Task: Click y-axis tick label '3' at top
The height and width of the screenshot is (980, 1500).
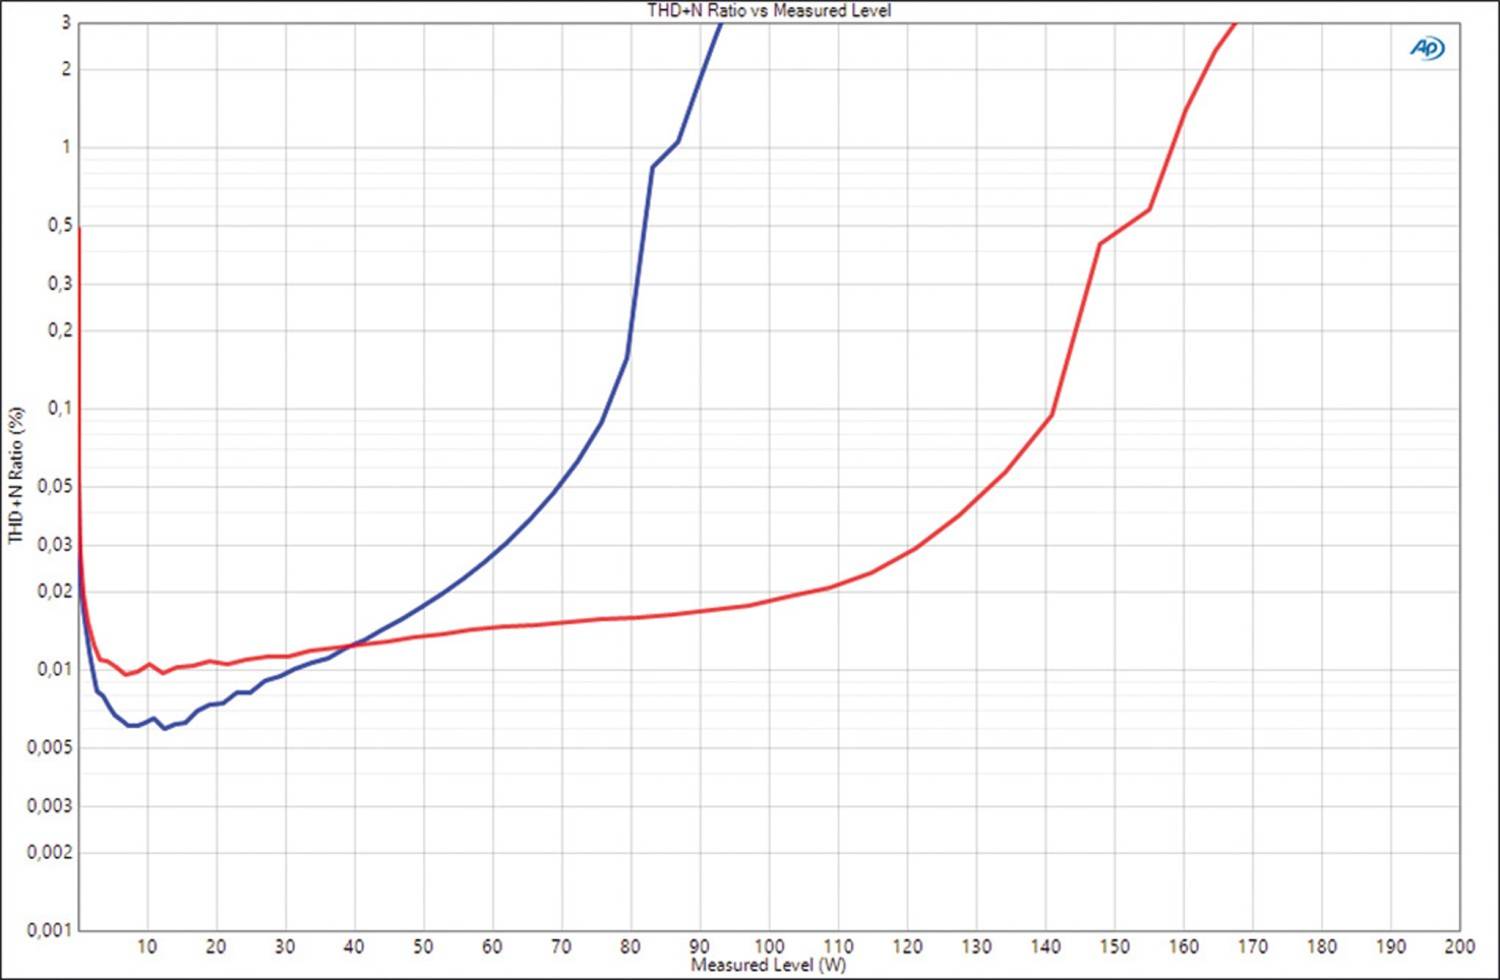Action: (x=67, y=23)
